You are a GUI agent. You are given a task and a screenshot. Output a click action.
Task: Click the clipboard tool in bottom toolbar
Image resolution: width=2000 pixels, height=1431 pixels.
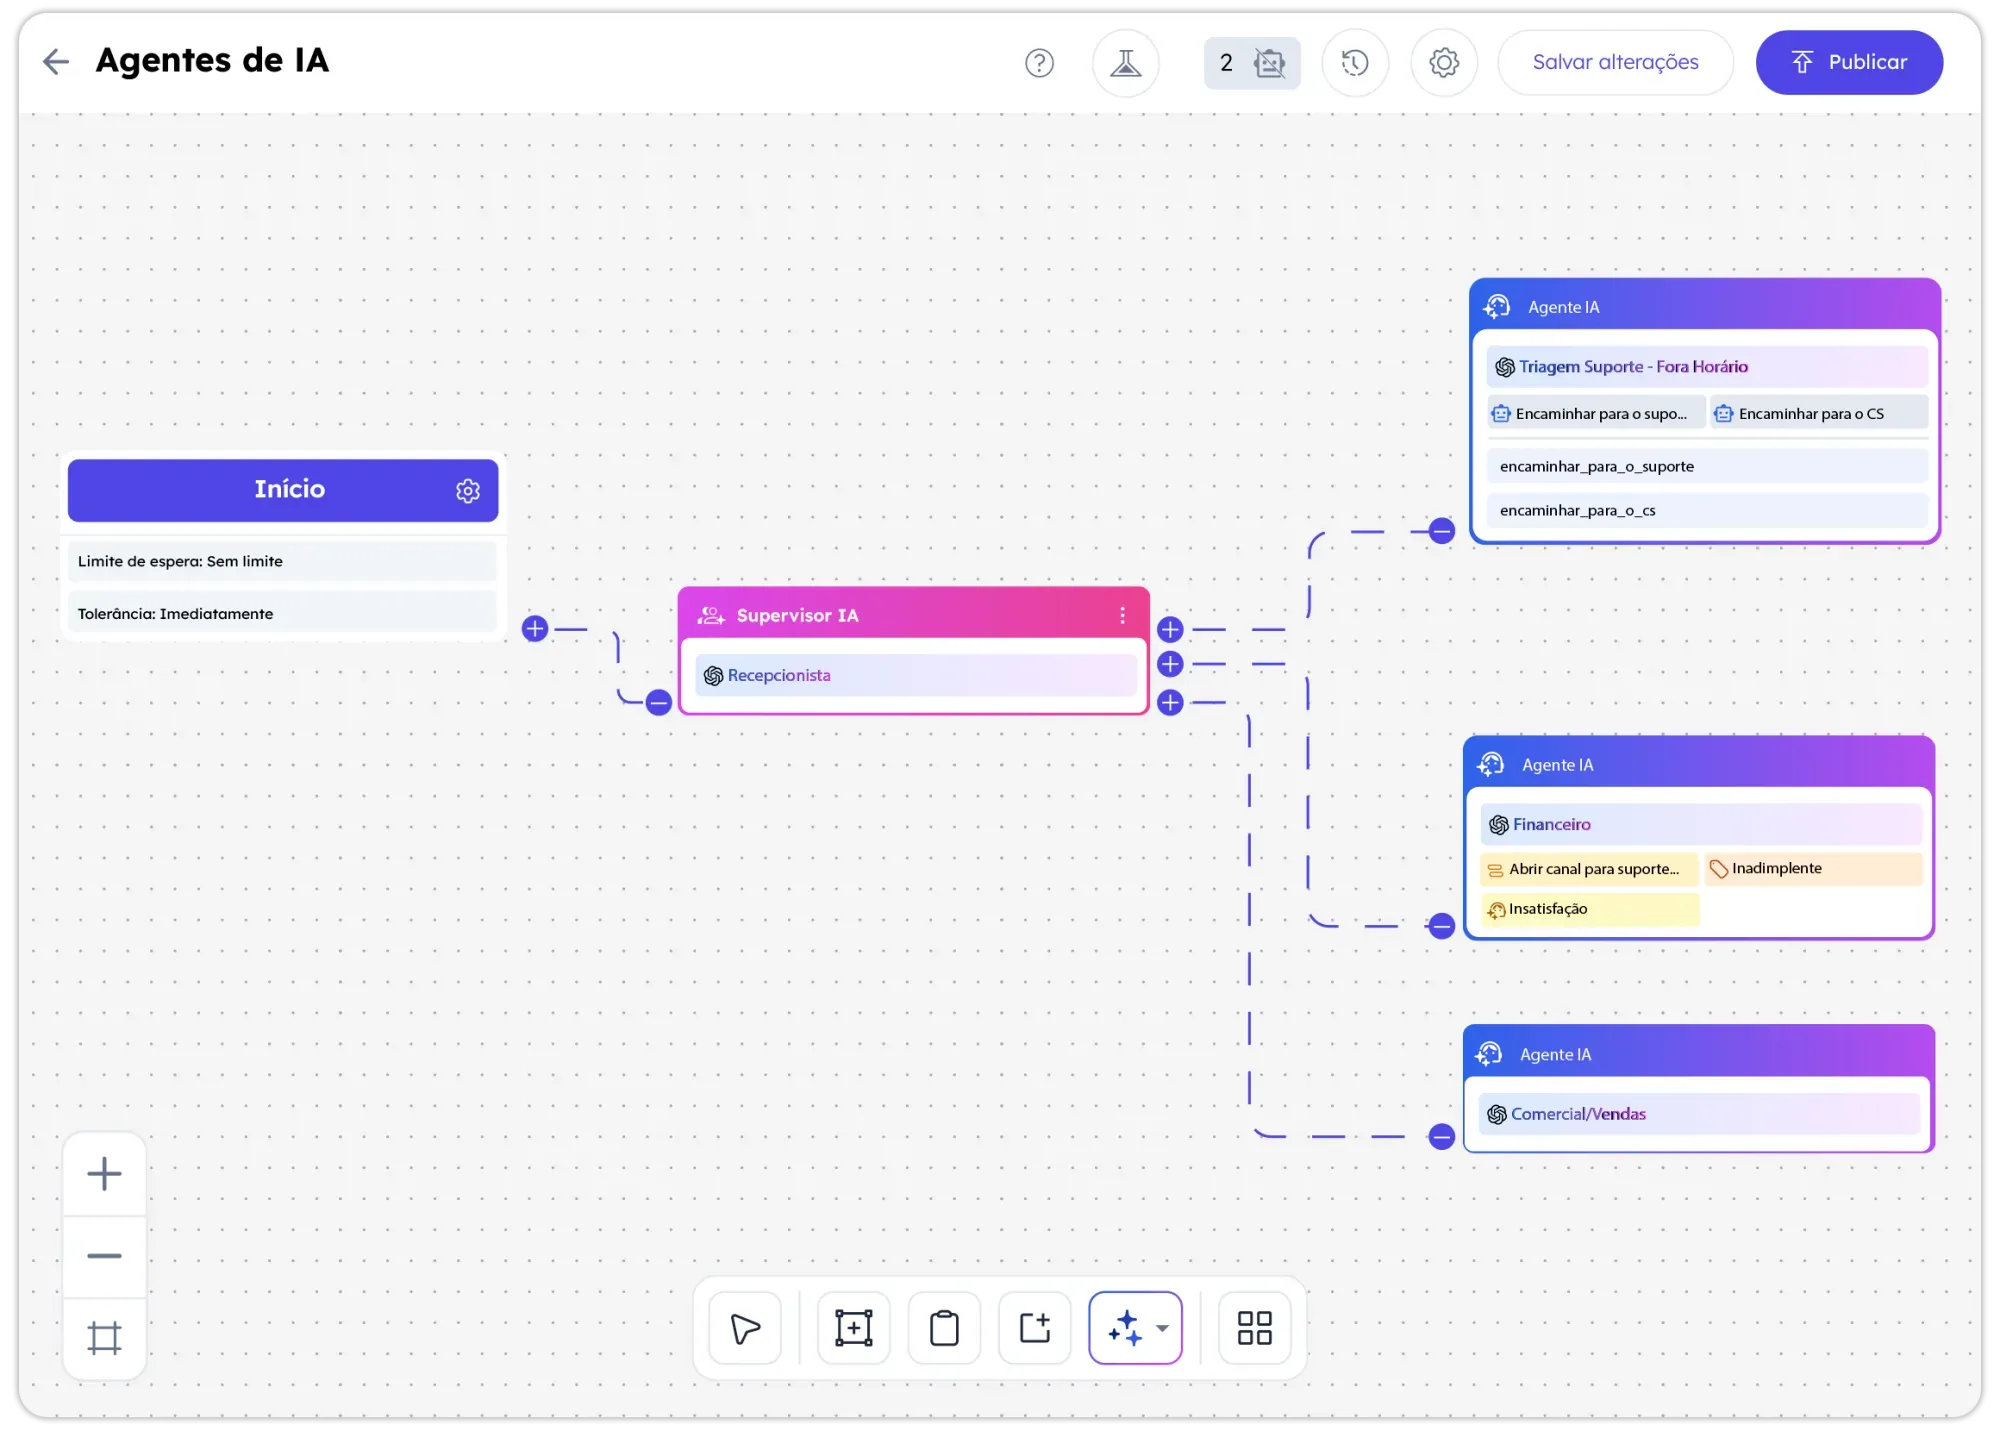pyautogui.click(x=943, y=1328)
